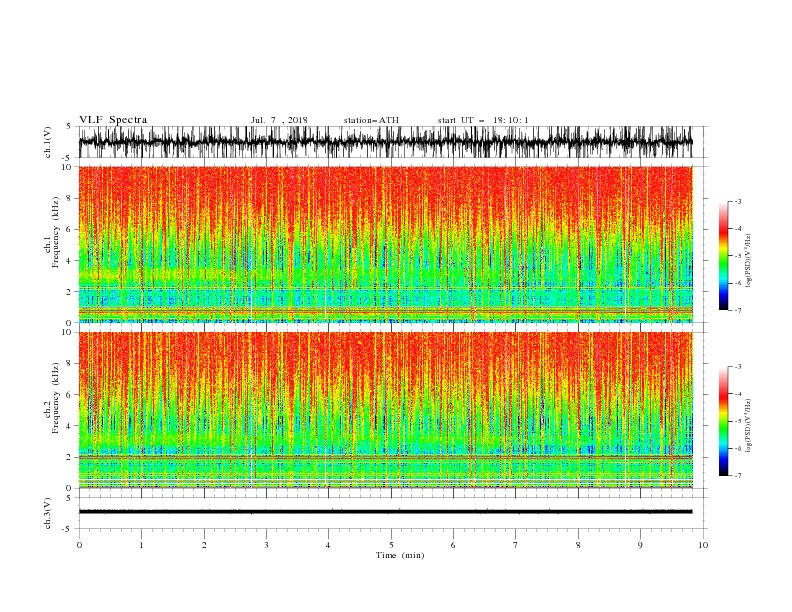Viewport: 792px width, 612px height.
Task: Click the ch.2 spectrogram panel
Action: [x=385, y=410]
